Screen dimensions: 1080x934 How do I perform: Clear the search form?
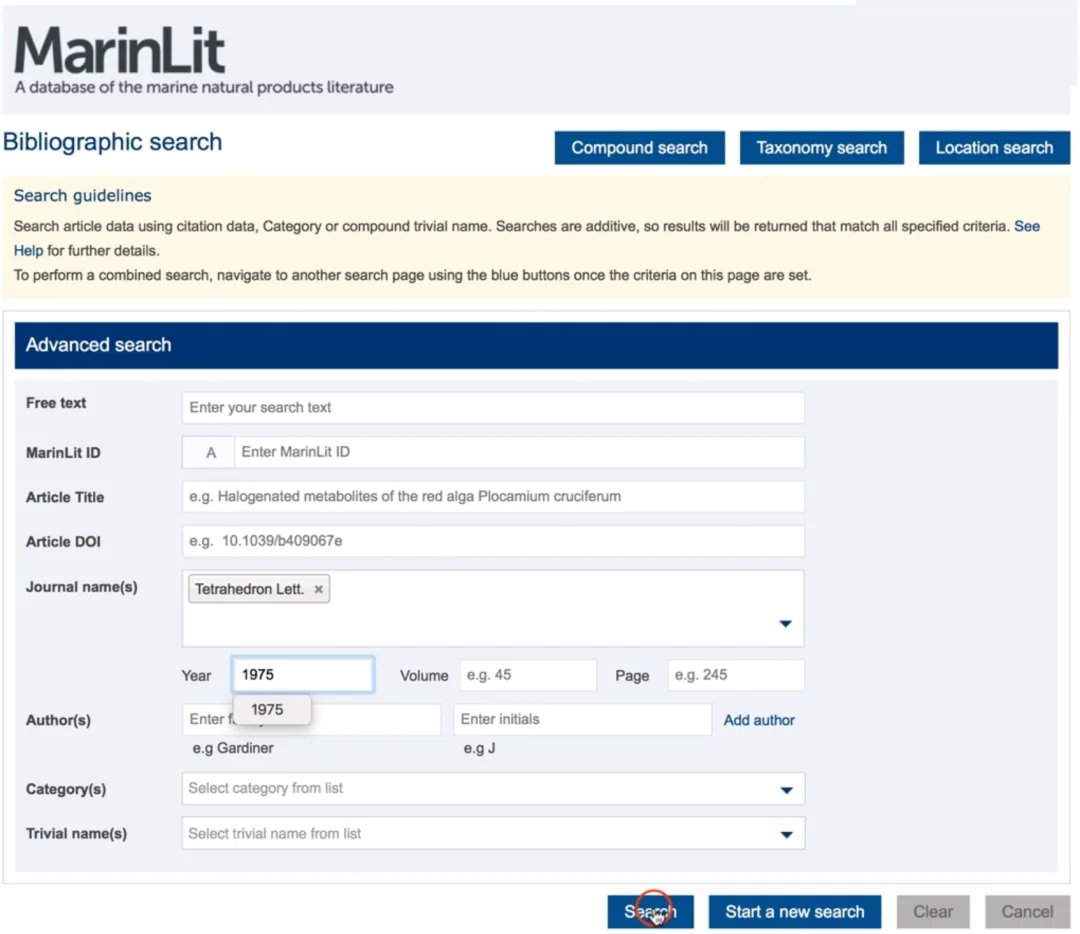tap(933, 912)
